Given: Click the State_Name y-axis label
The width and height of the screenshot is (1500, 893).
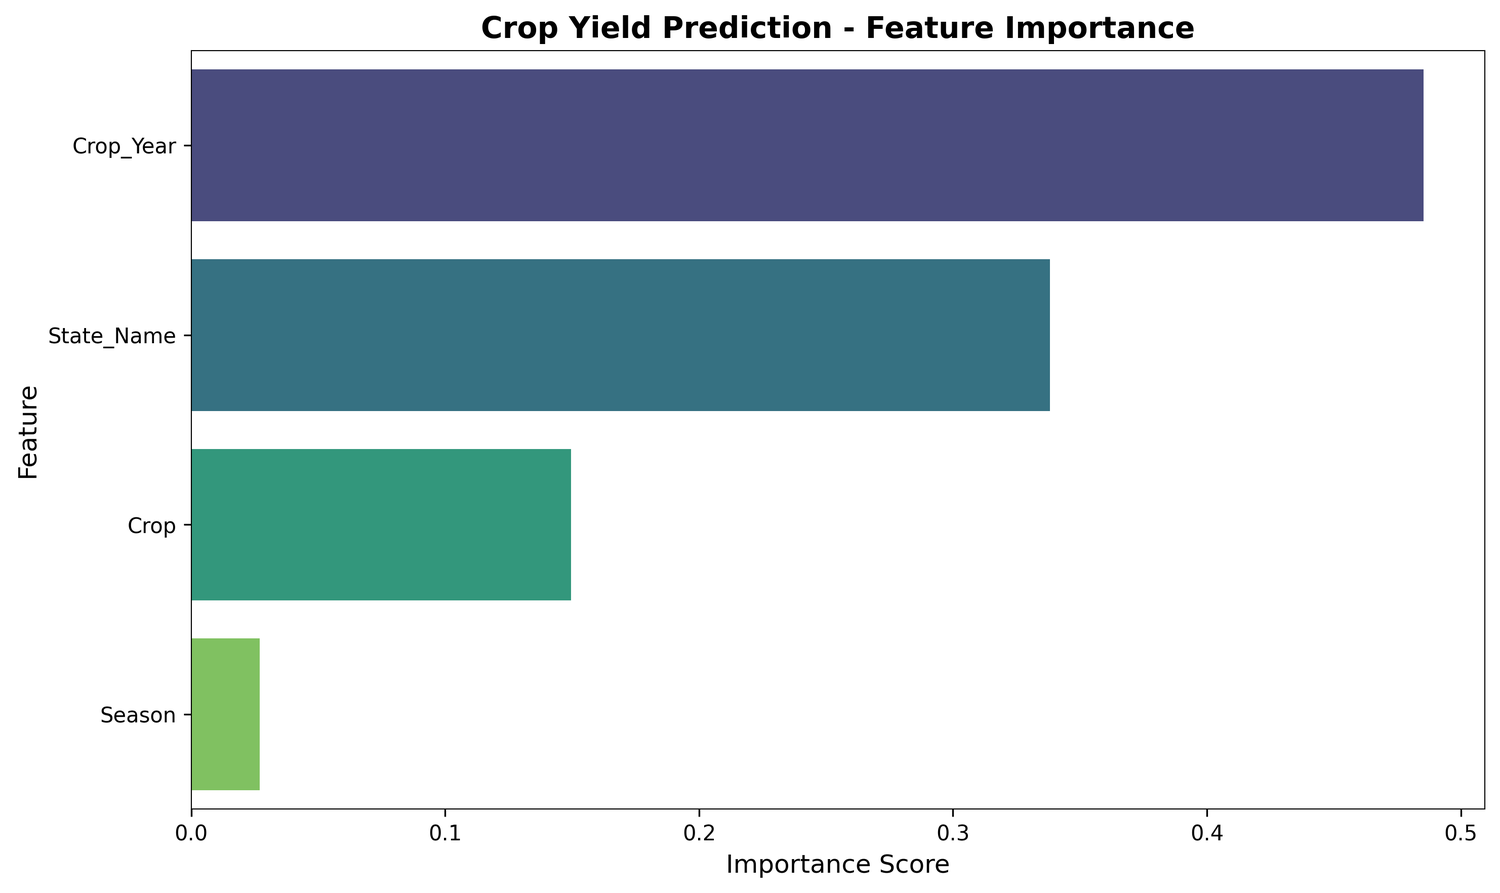Looking at the screenshot, I should [112, 336].
